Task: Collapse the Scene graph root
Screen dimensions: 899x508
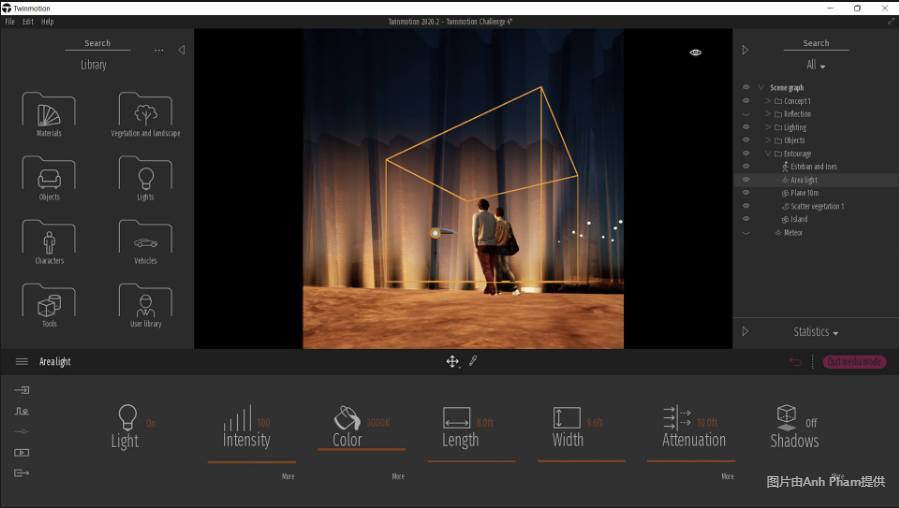Action: click(x=761, y=88)
